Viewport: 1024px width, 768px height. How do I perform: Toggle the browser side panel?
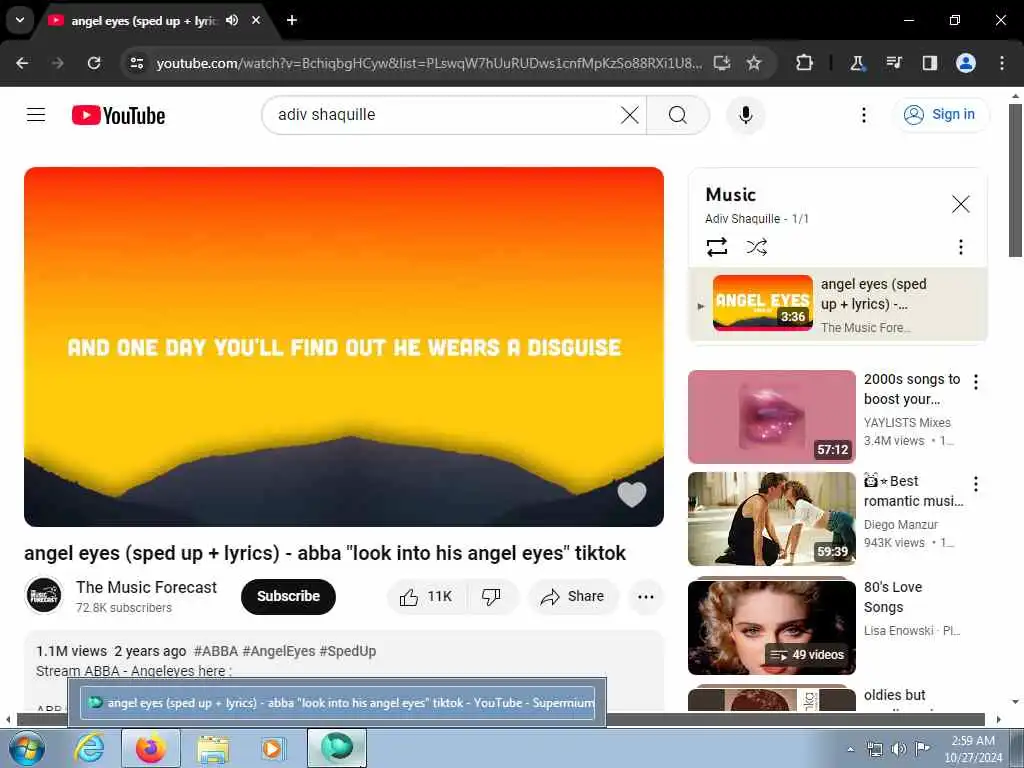pos(929,63)
